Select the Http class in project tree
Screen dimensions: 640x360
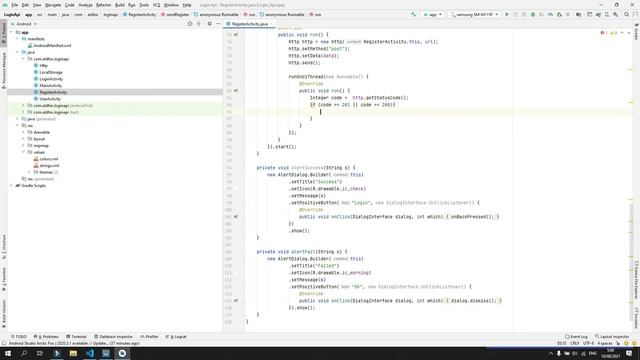[41, 66]
